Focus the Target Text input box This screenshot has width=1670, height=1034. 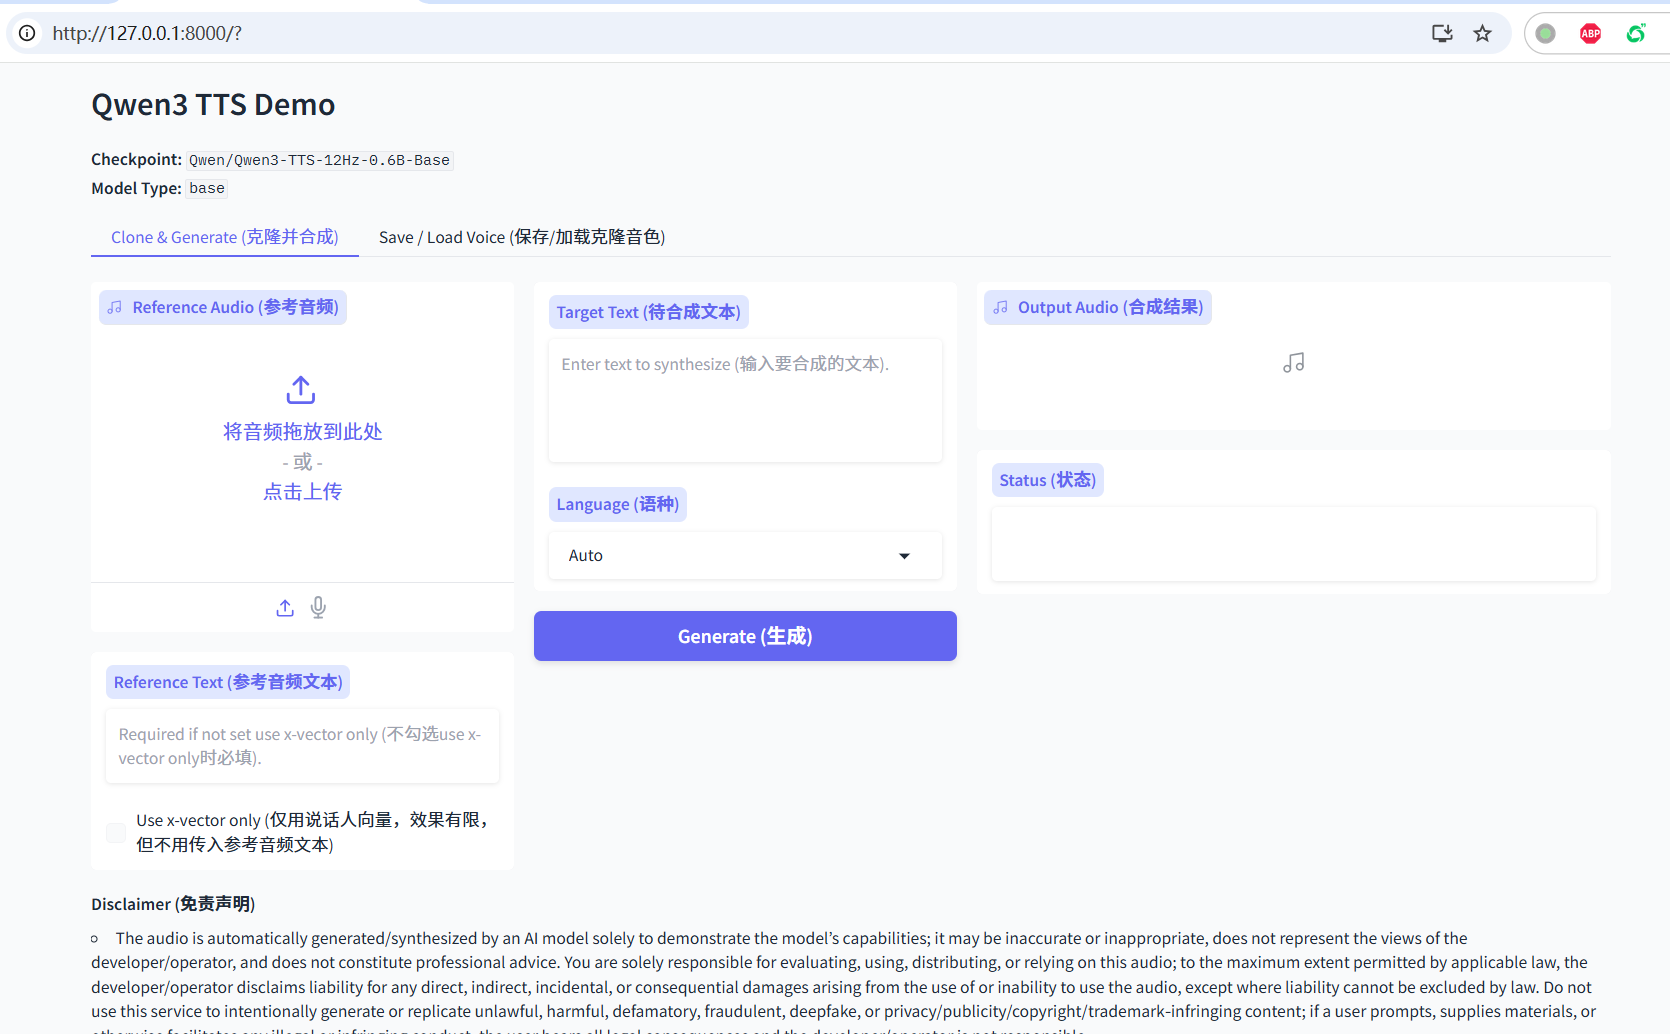(x=745, y=400)
